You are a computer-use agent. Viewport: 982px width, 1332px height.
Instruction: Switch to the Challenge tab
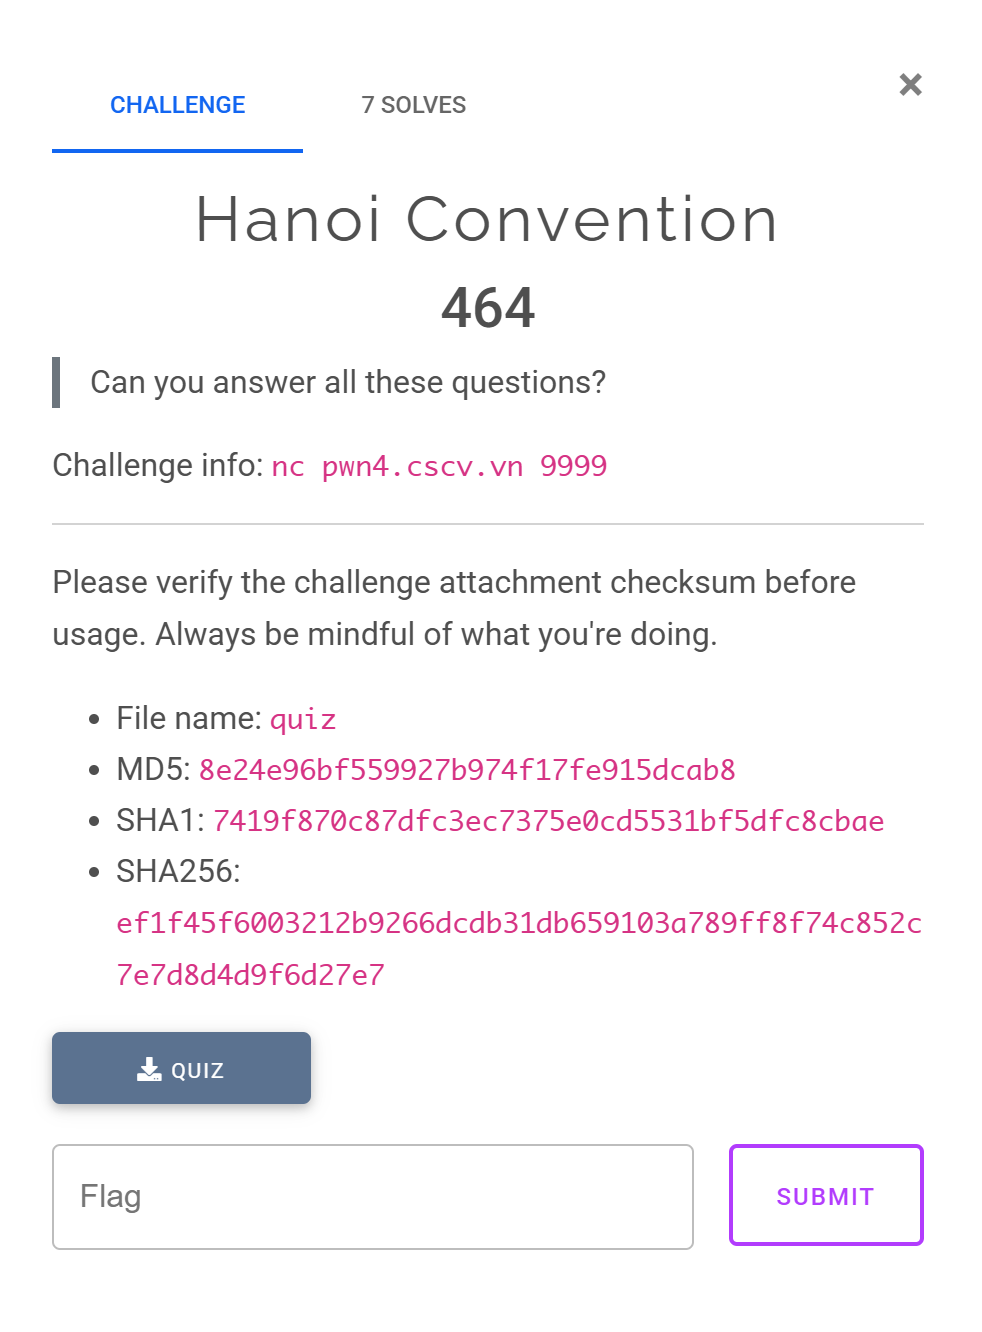point(177,105)
